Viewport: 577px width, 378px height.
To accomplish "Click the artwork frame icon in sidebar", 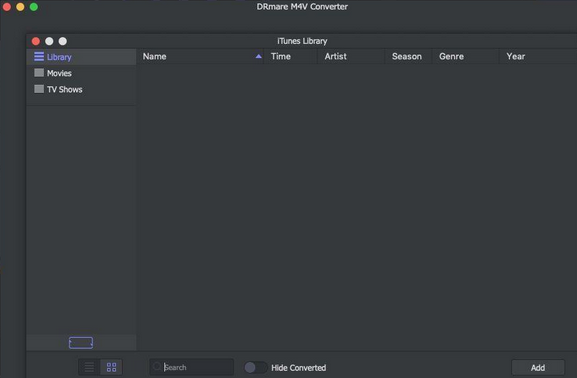I will point(81,343).
